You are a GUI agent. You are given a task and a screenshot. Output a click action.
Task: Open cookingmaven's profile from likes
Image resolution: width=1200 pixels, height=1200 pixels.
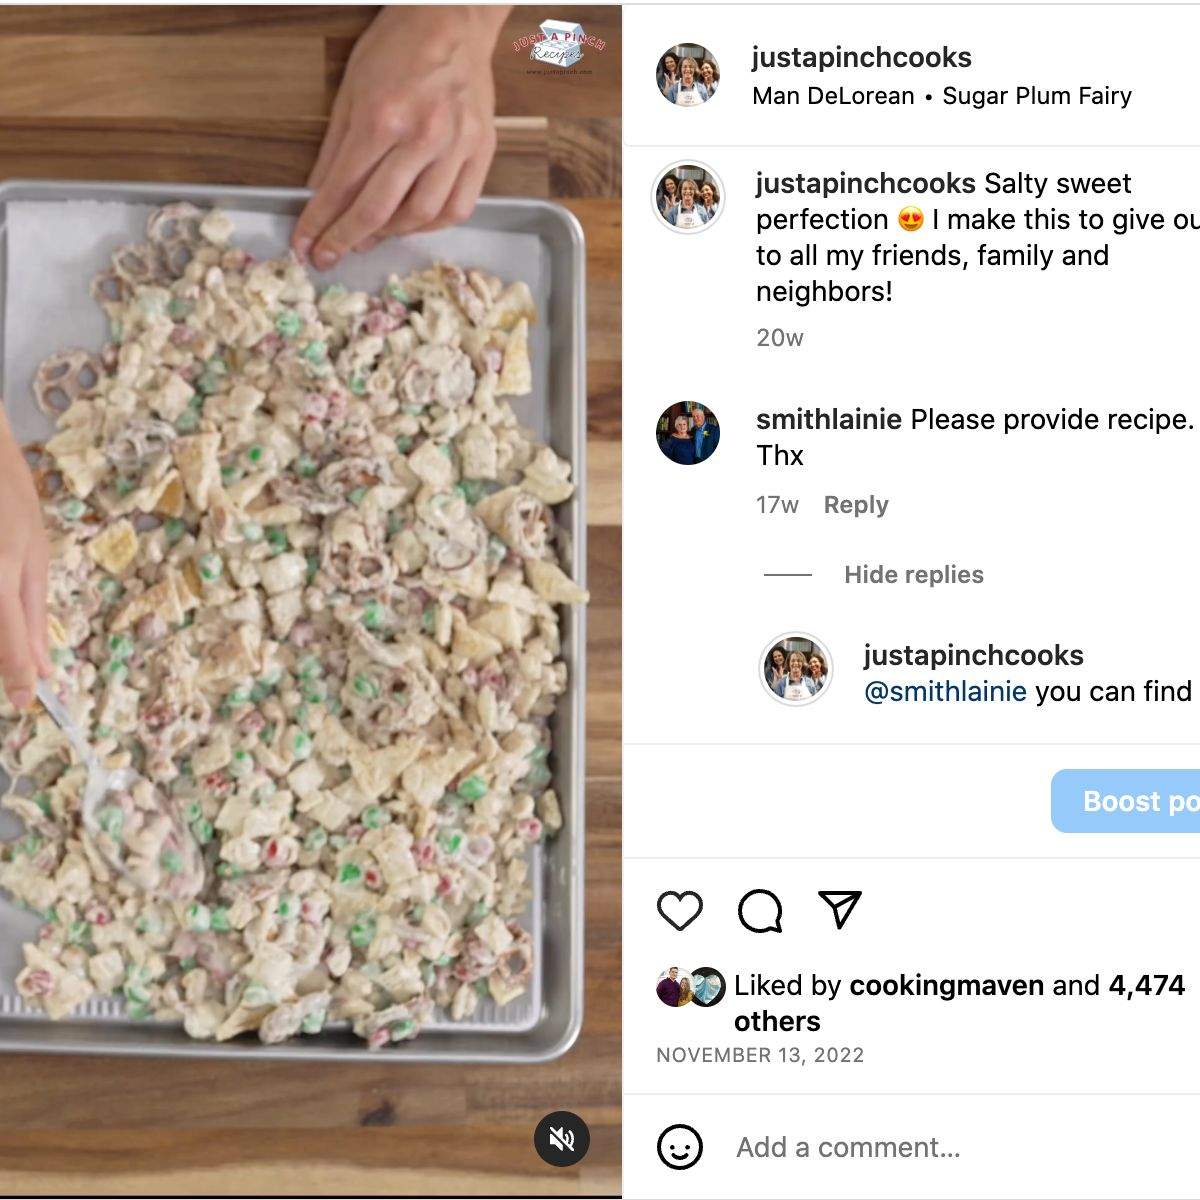[946, 985]
